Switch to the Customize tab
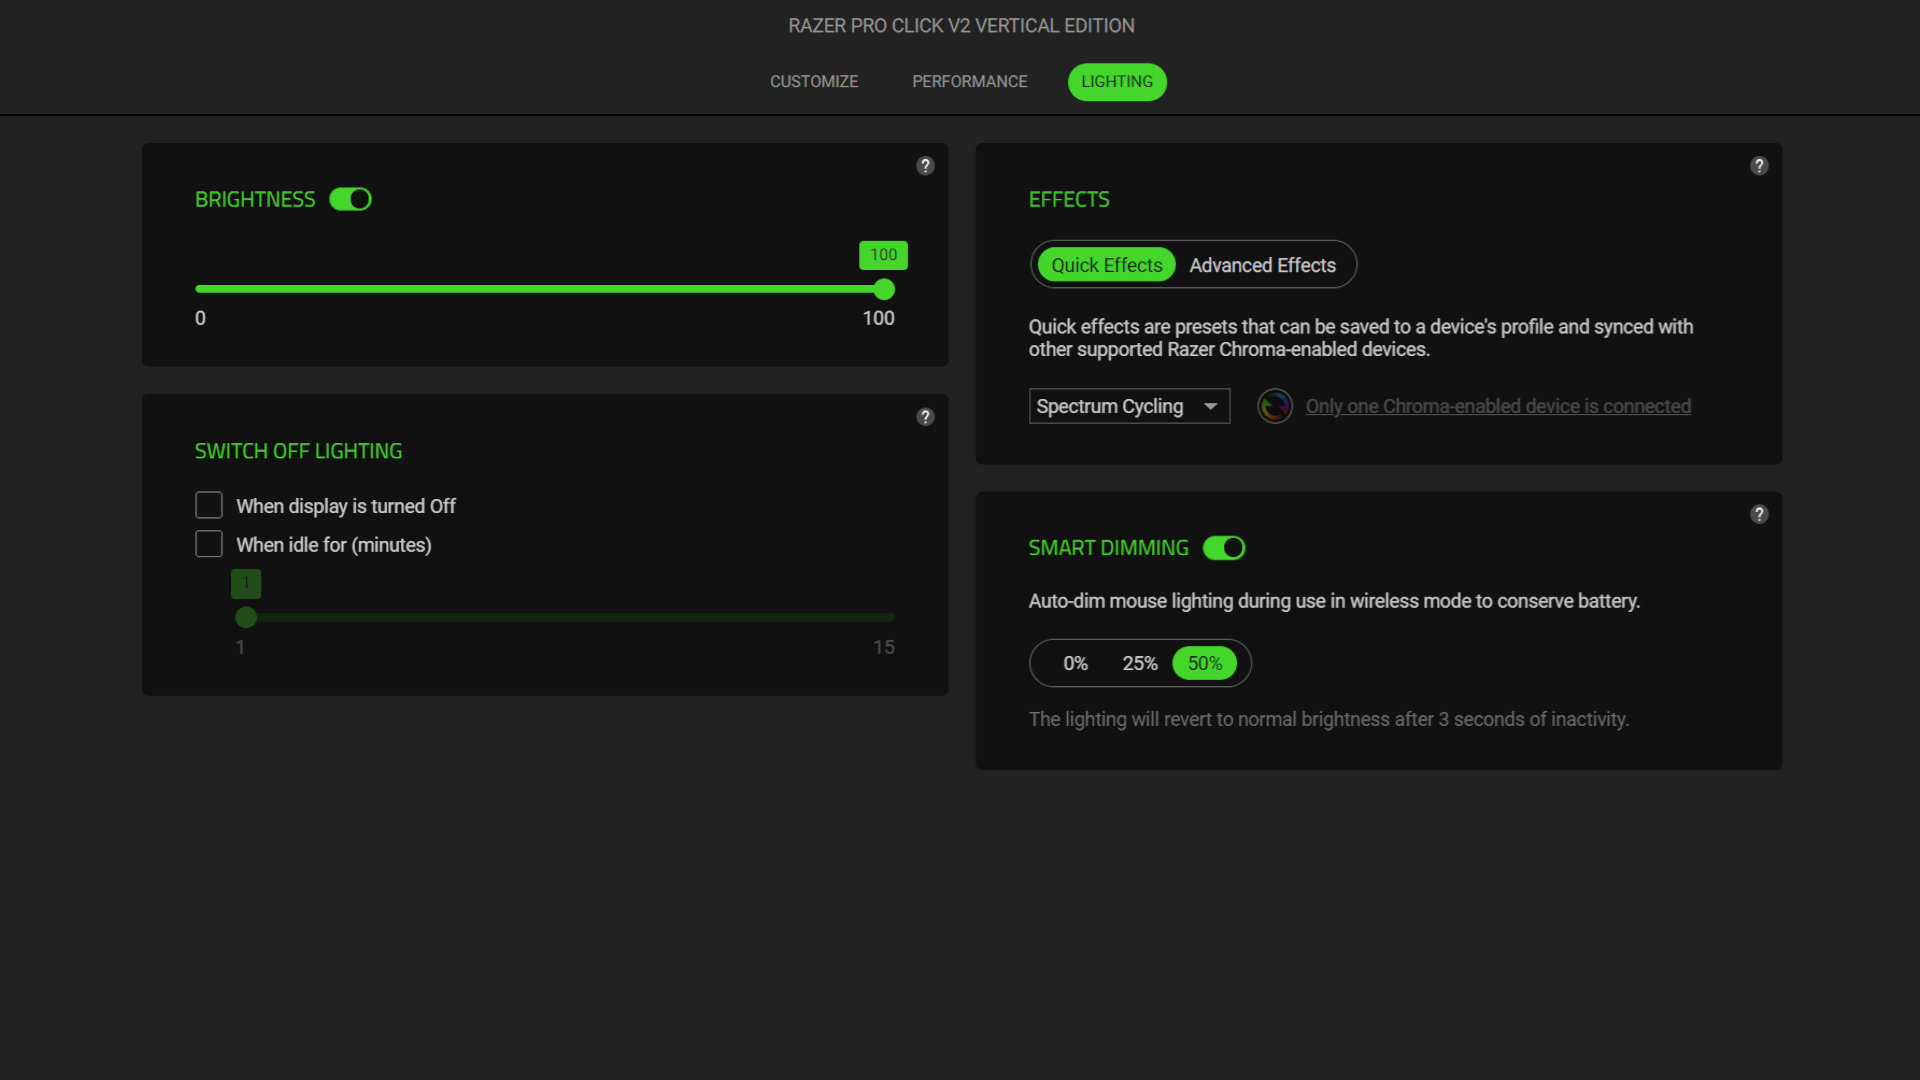The height and width of the screenshot is (1080, 1920). (x=813, y=81)
